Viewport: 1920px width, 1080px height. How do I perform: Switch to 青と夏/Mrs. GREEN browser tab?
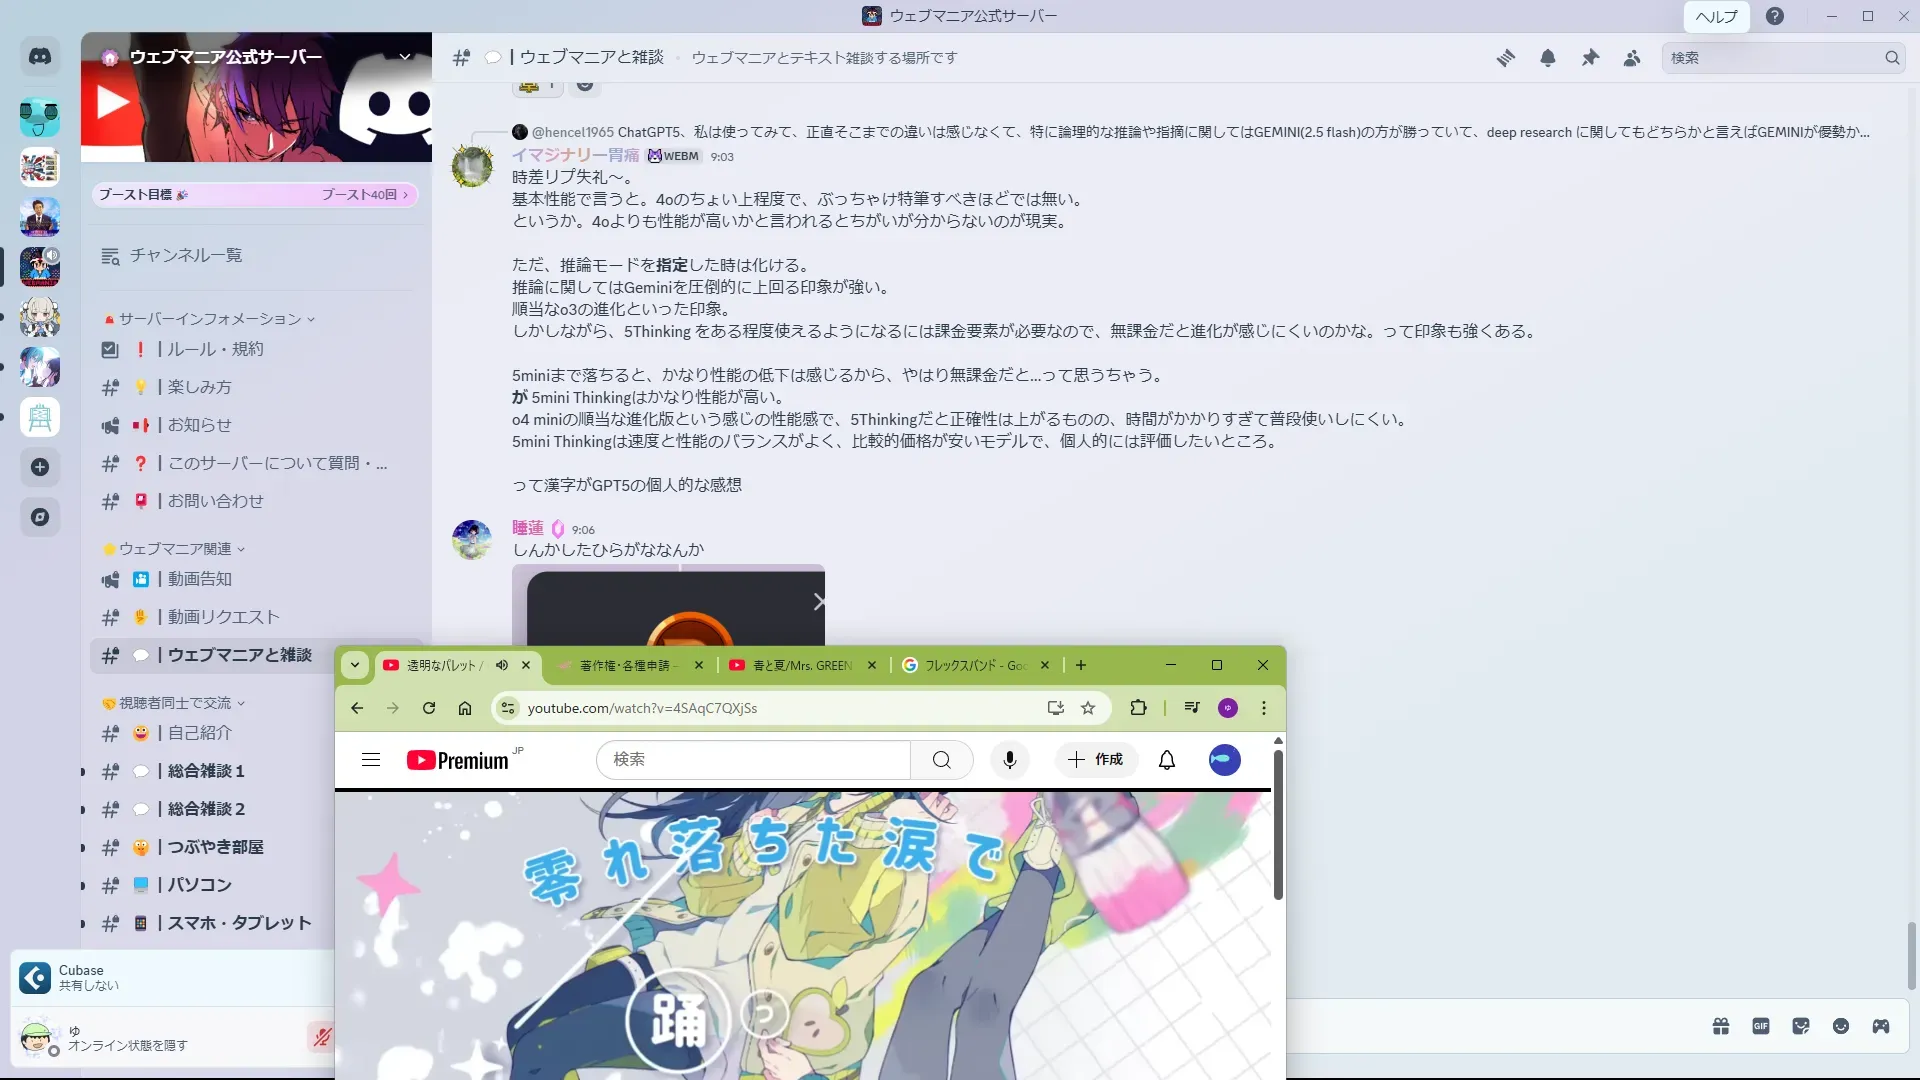coord(801,665)
